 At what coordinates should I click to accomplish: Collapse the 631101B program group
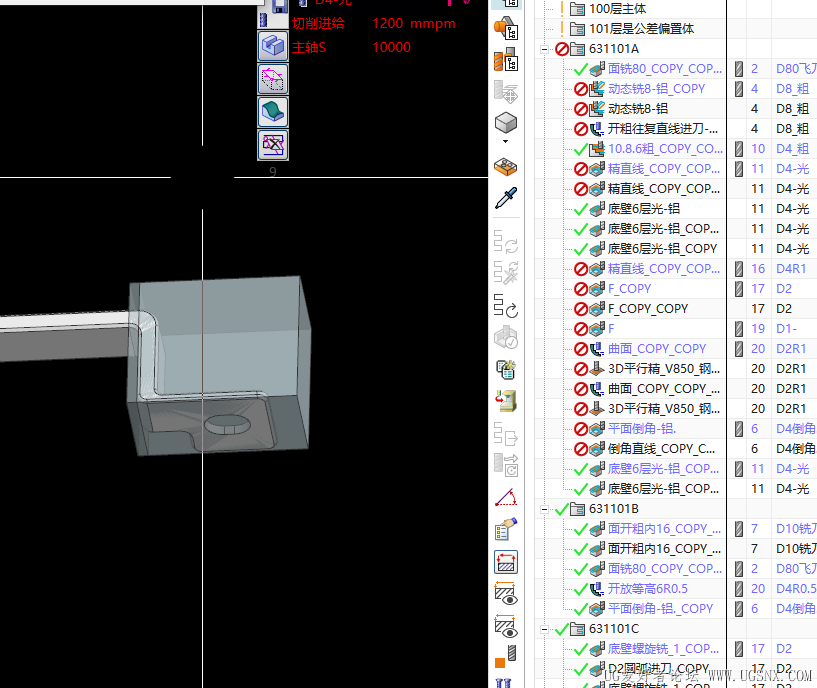coord(544,509)
